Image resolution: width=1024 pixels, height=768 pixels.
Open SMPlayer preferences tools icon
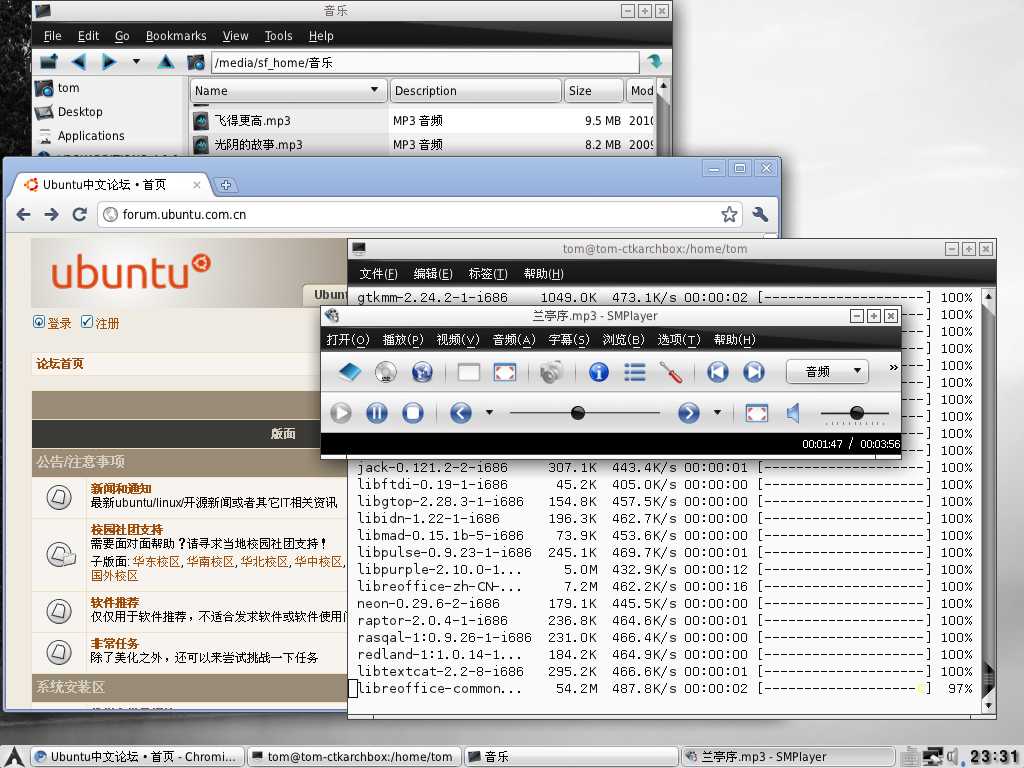(671, 372)
